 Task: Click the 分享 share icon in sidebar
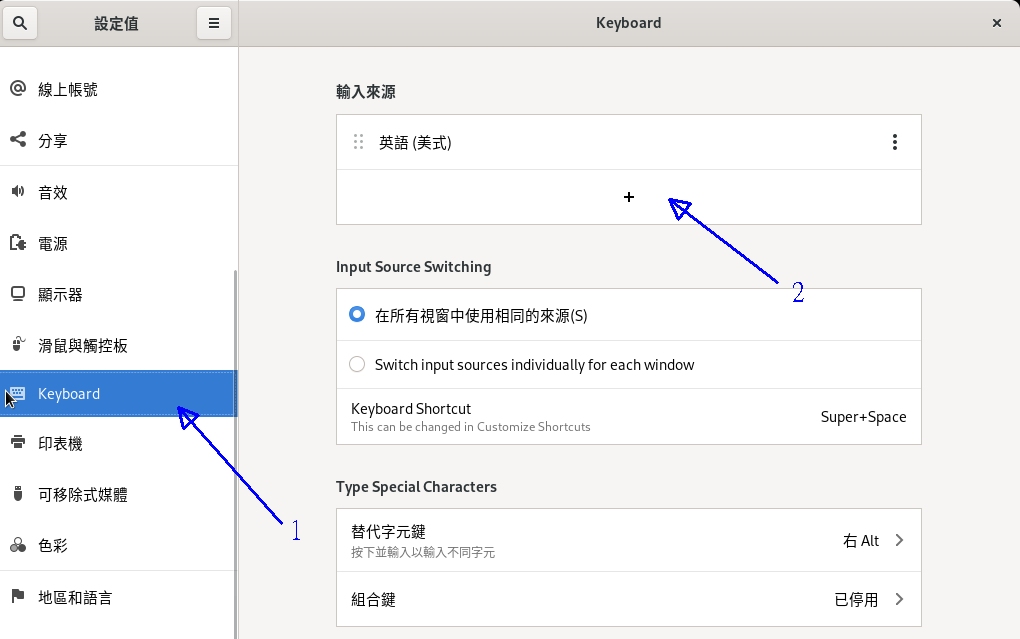coord(17,140)
